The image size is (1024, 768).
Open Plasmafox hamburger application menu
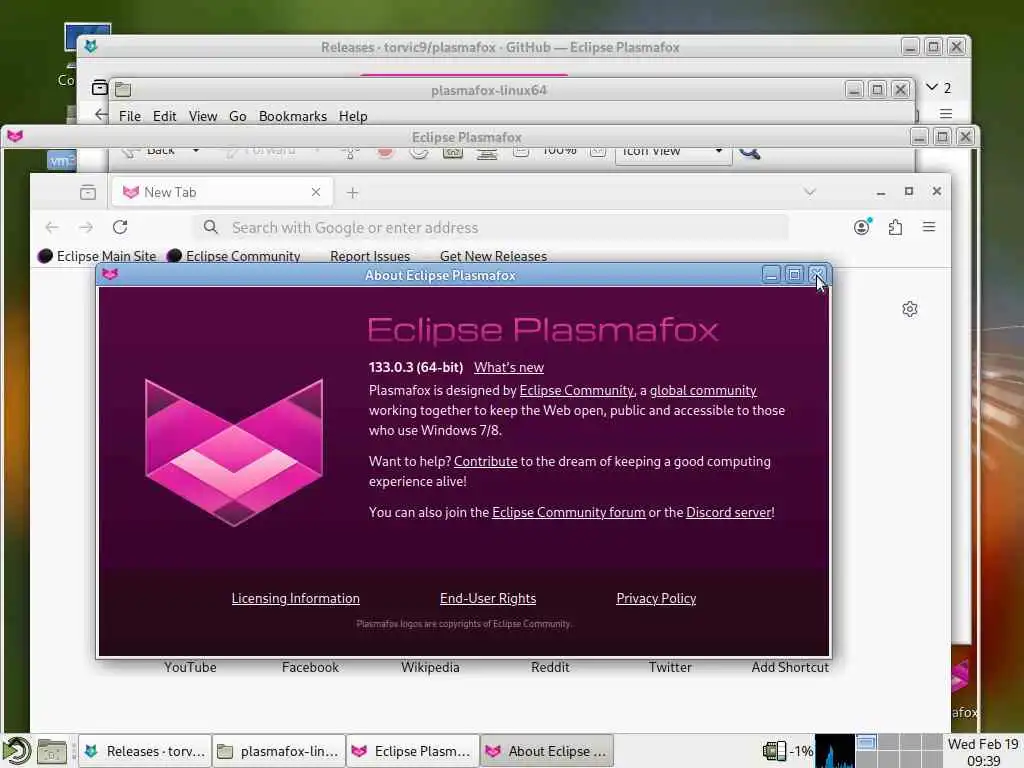[929, 227]
